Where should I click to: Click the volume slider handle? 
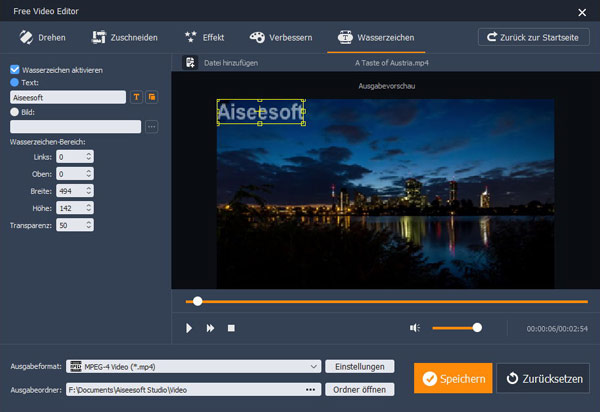477,328
